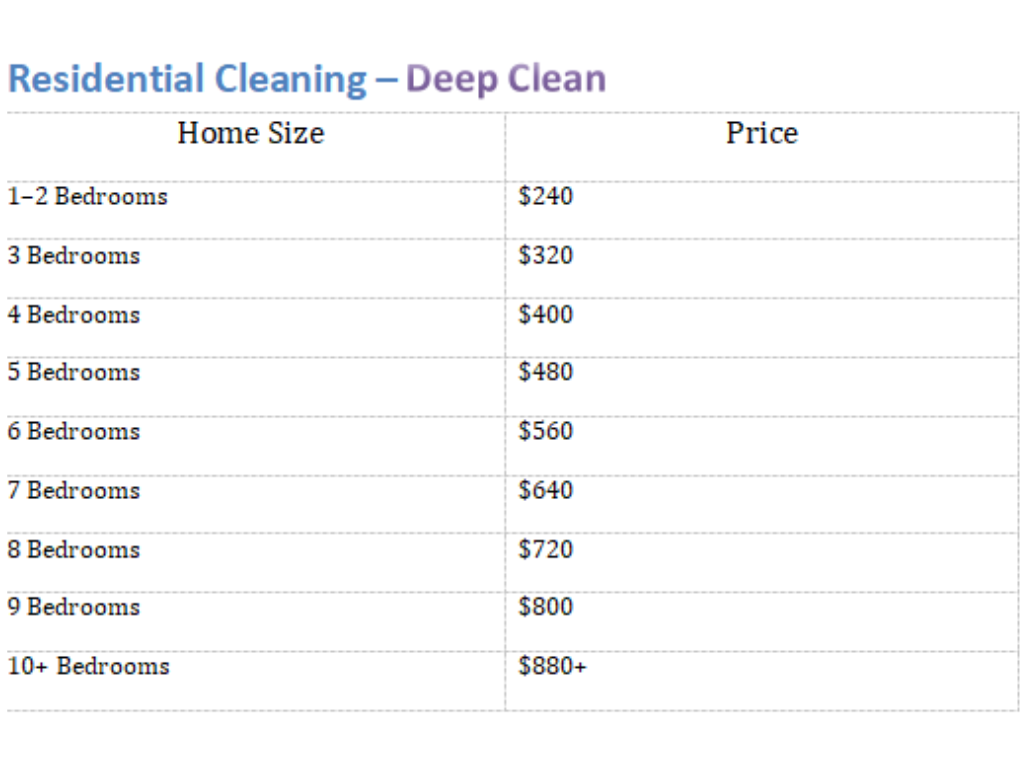Select the 1–2 Bedrooms cell
1024x768 pixels.
88,197
